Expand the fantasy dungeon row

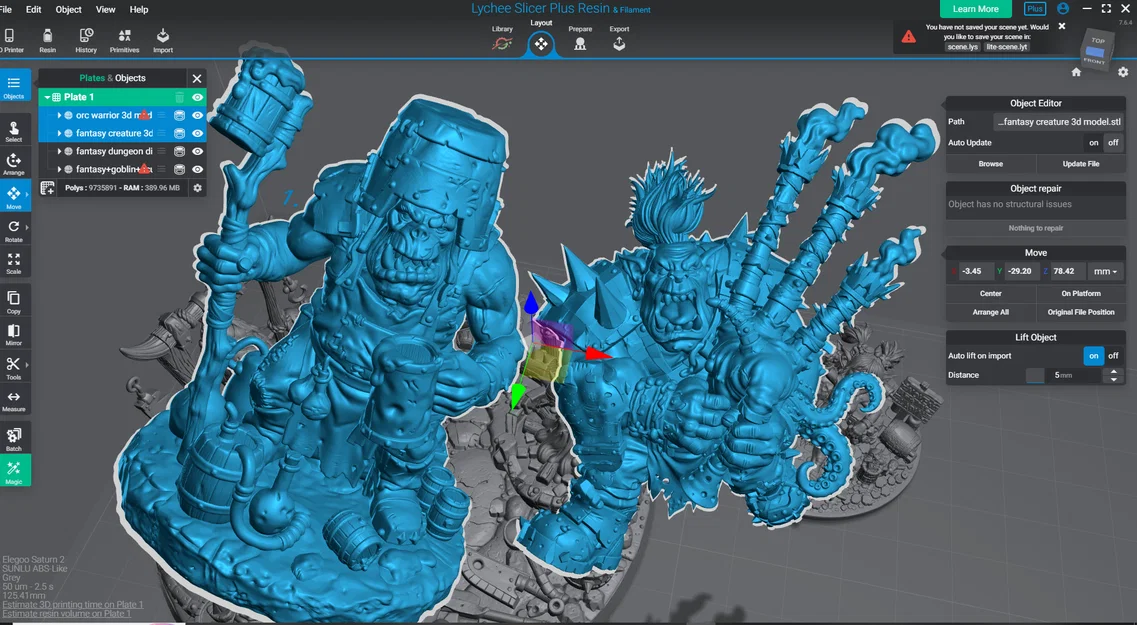click(59, 152)
